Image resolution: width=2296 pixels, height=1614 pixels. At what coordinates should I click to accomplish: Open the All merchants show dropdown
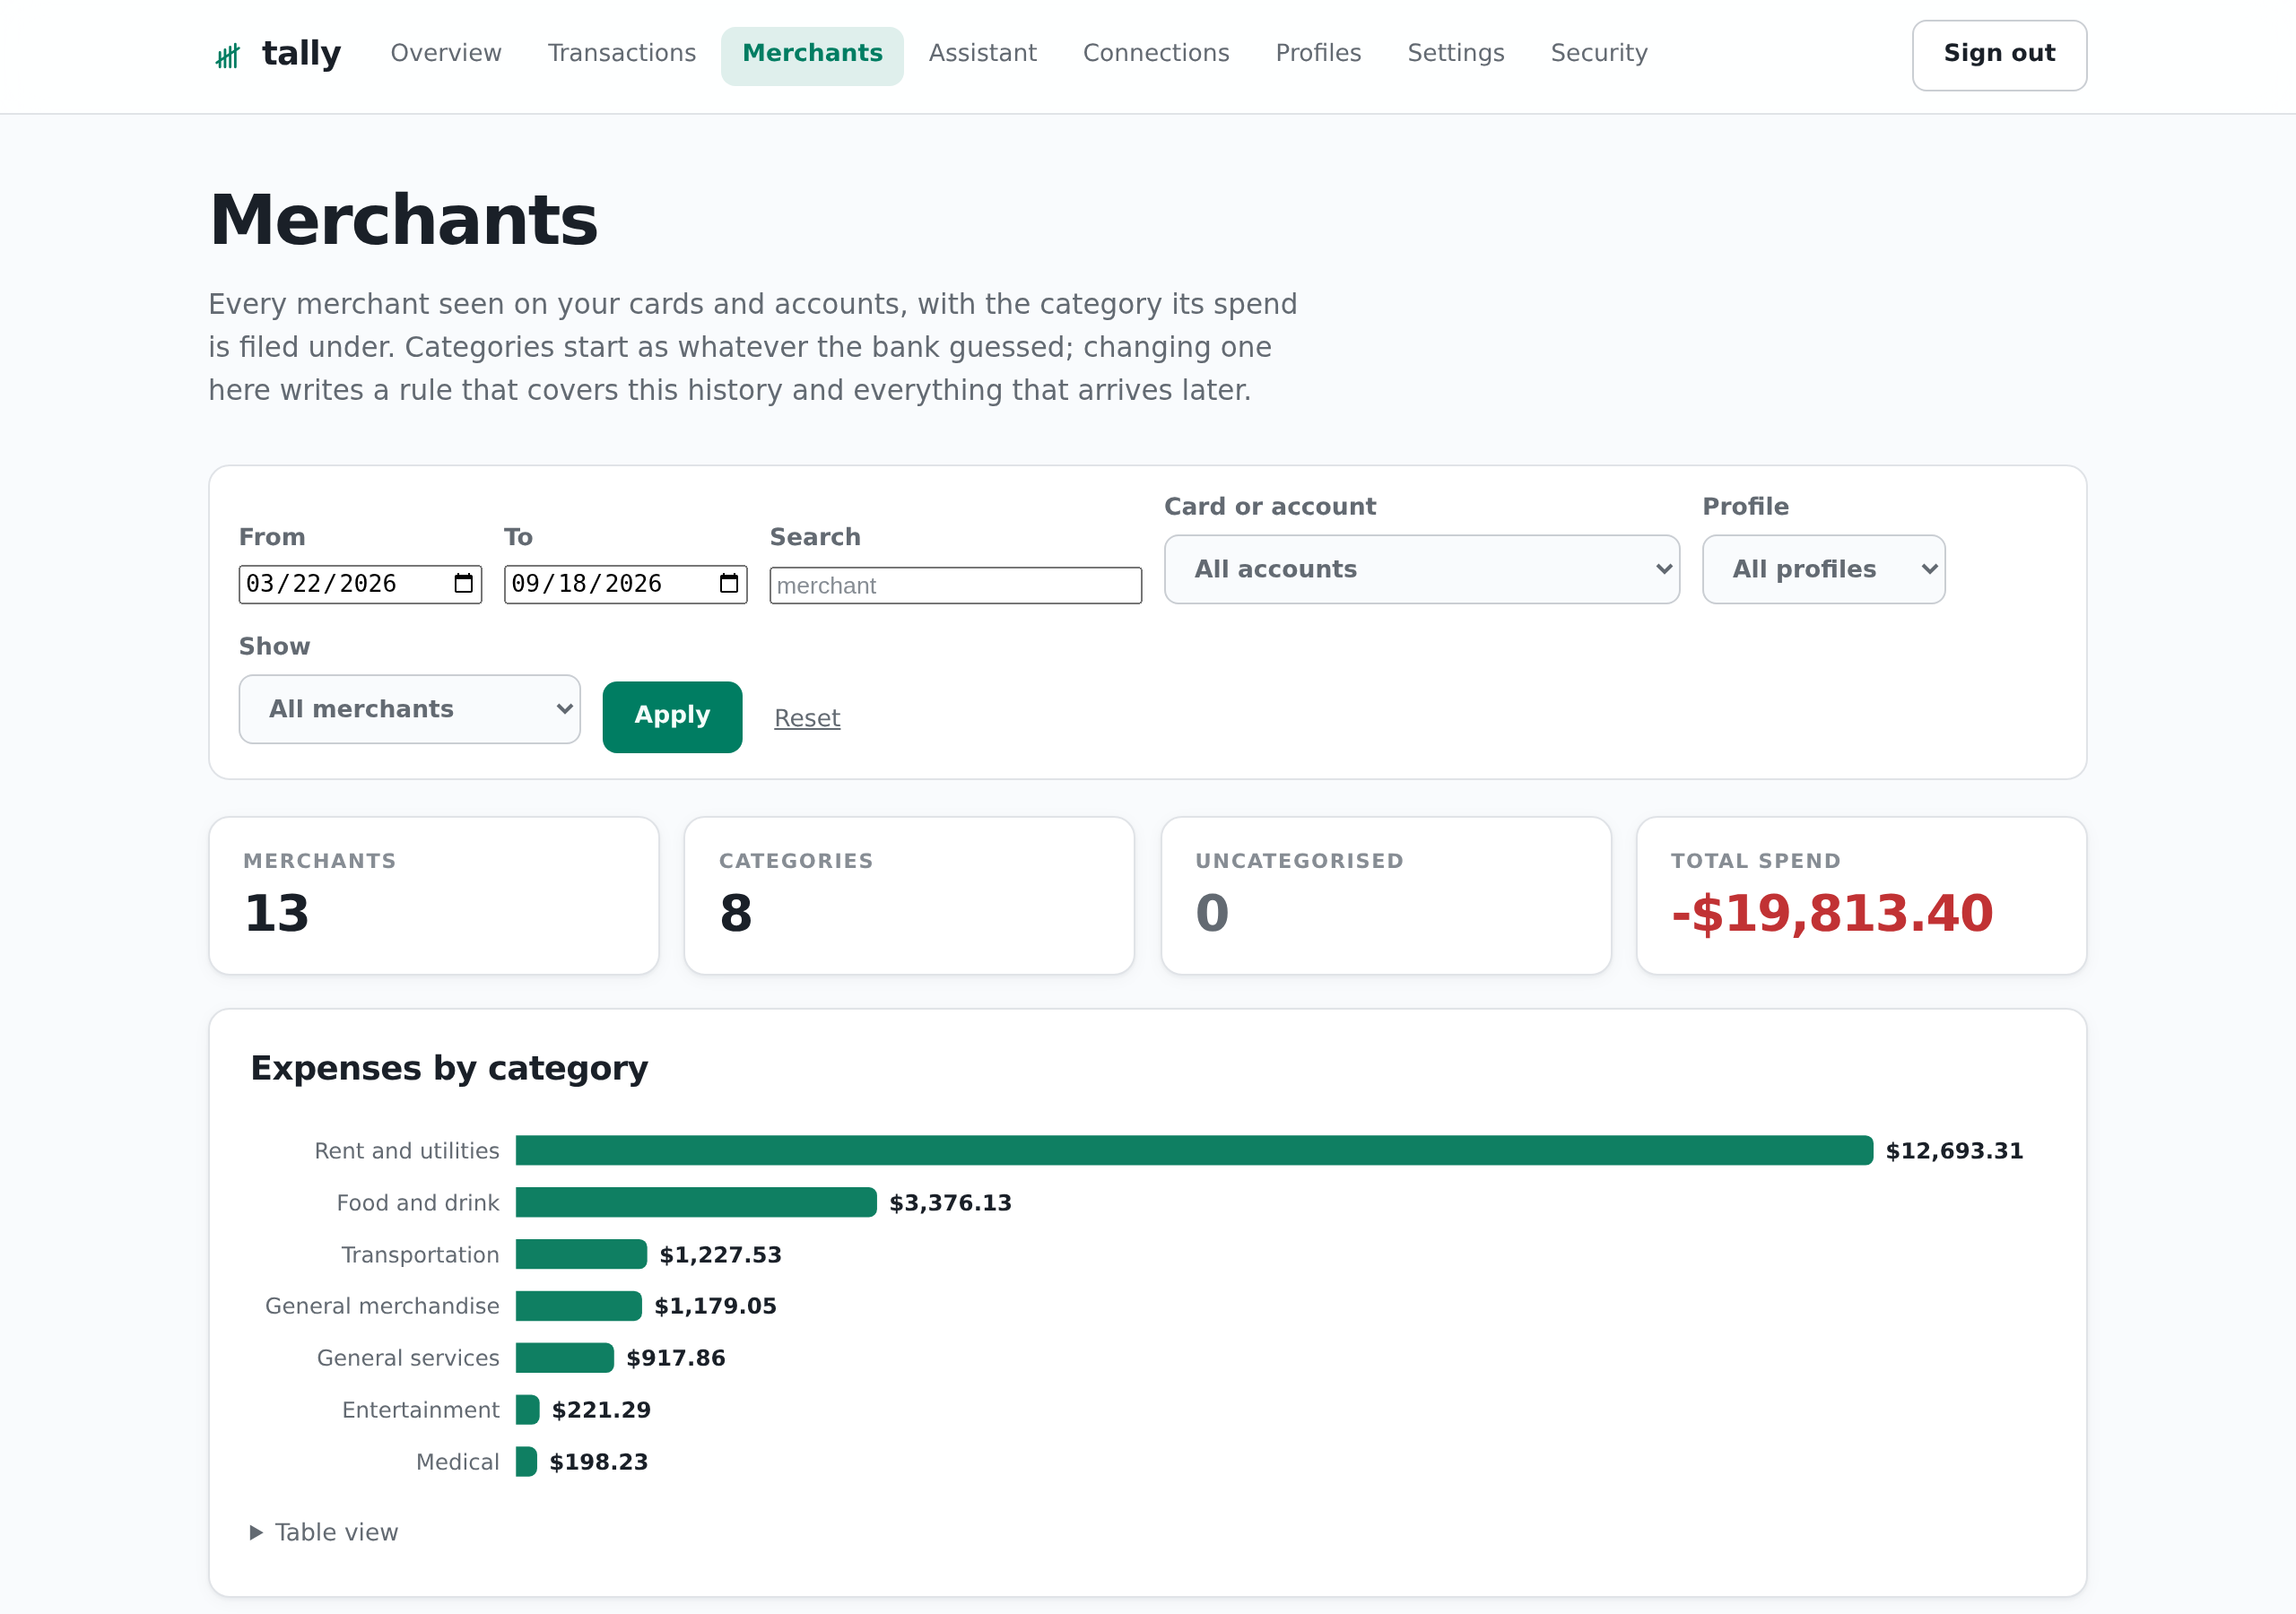tap(409, 709)
